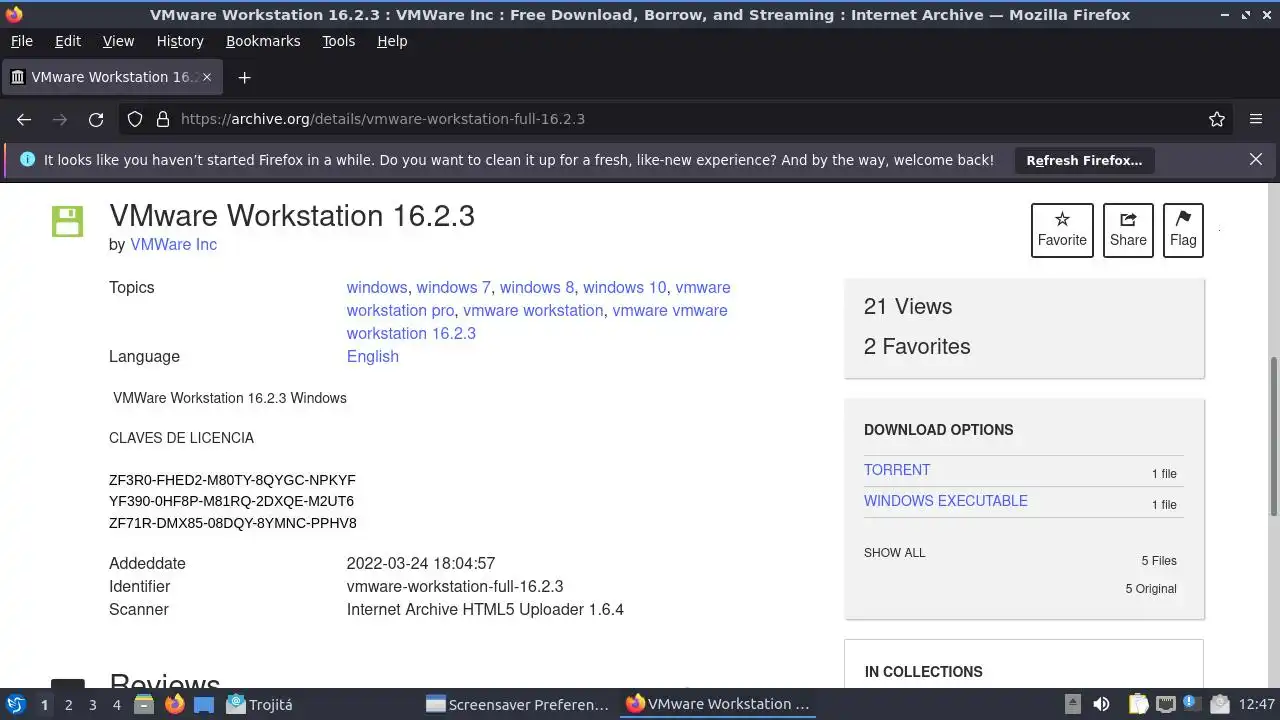1280x720 pixels.
Task: Flag this archive item
Action: click(1183, 230)
